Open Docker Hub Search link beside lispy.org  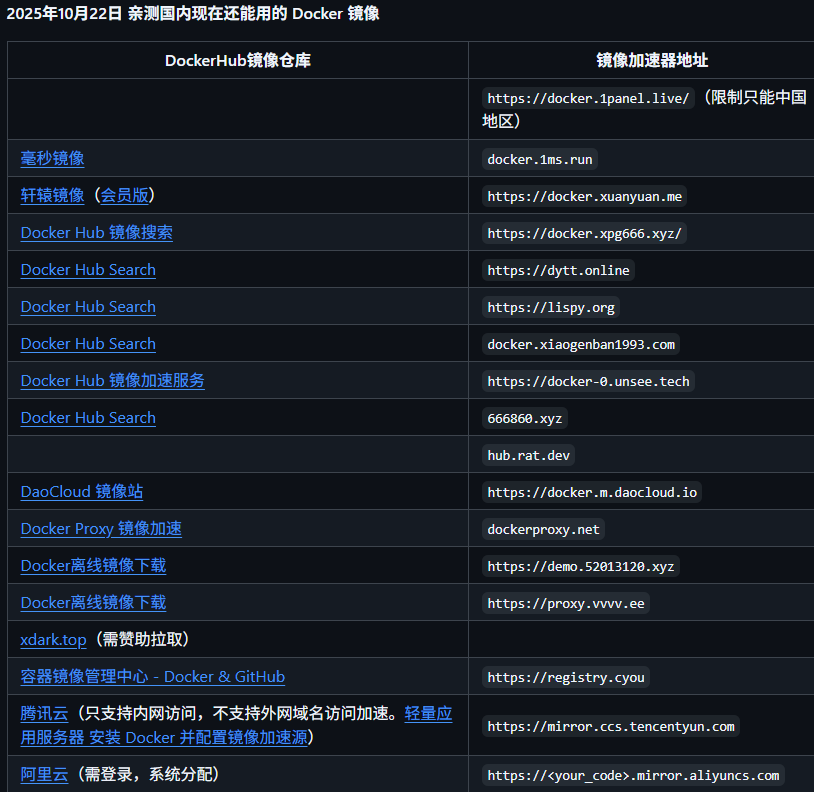[88, 307]
